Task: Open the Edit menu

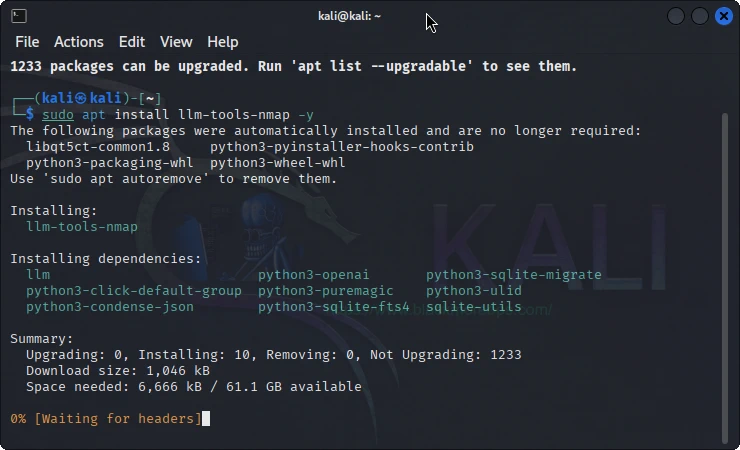Action: coord(132,42)
